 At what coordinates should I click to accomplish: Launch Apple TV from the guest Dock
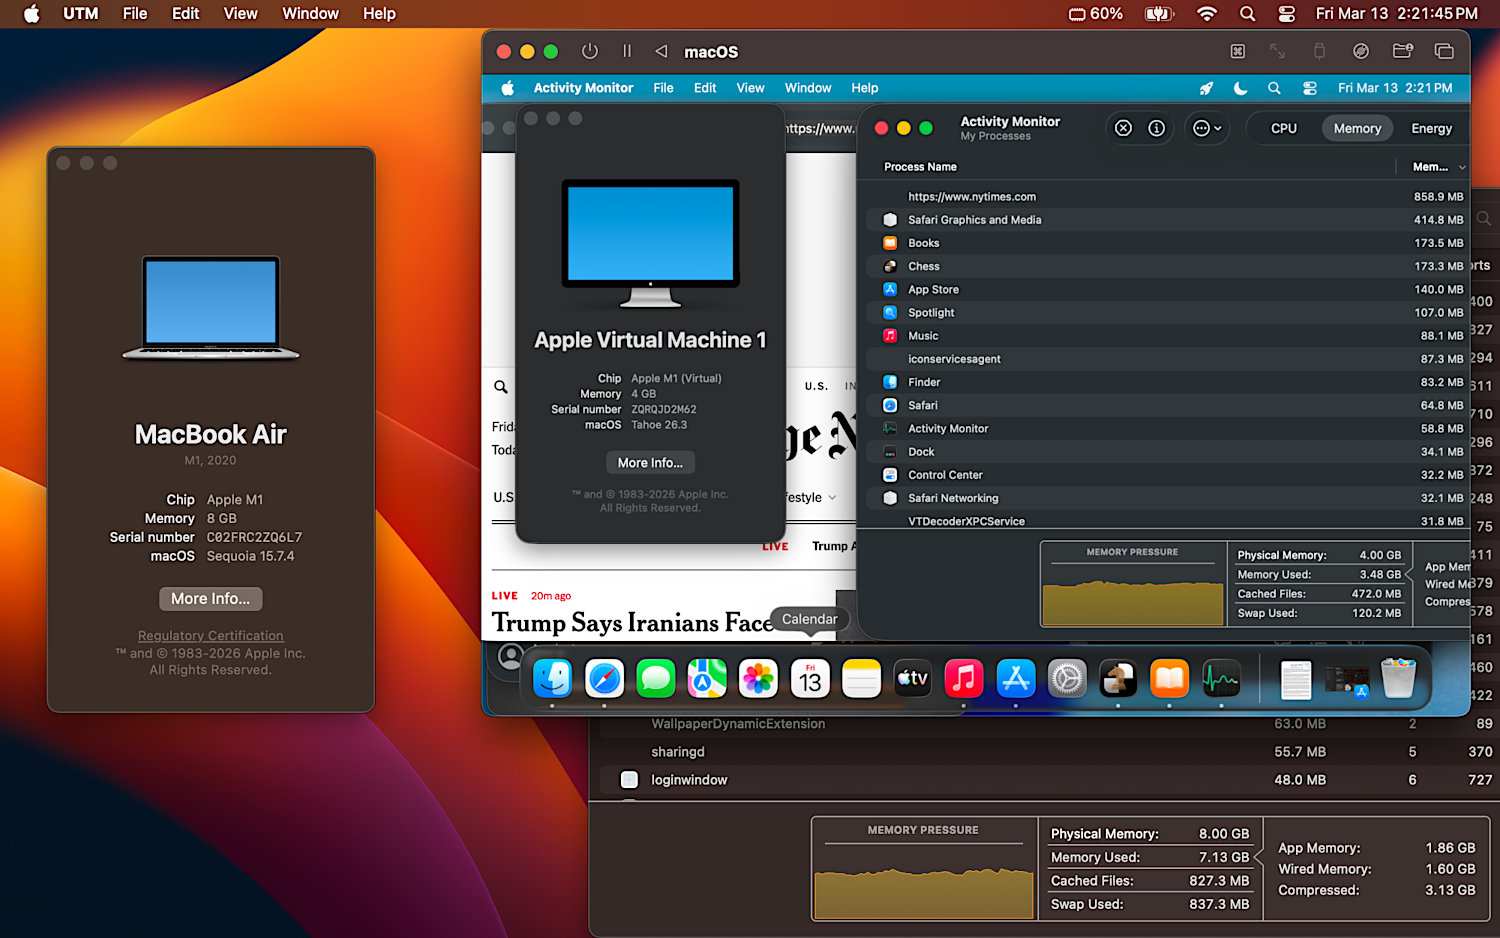[912, 679]
